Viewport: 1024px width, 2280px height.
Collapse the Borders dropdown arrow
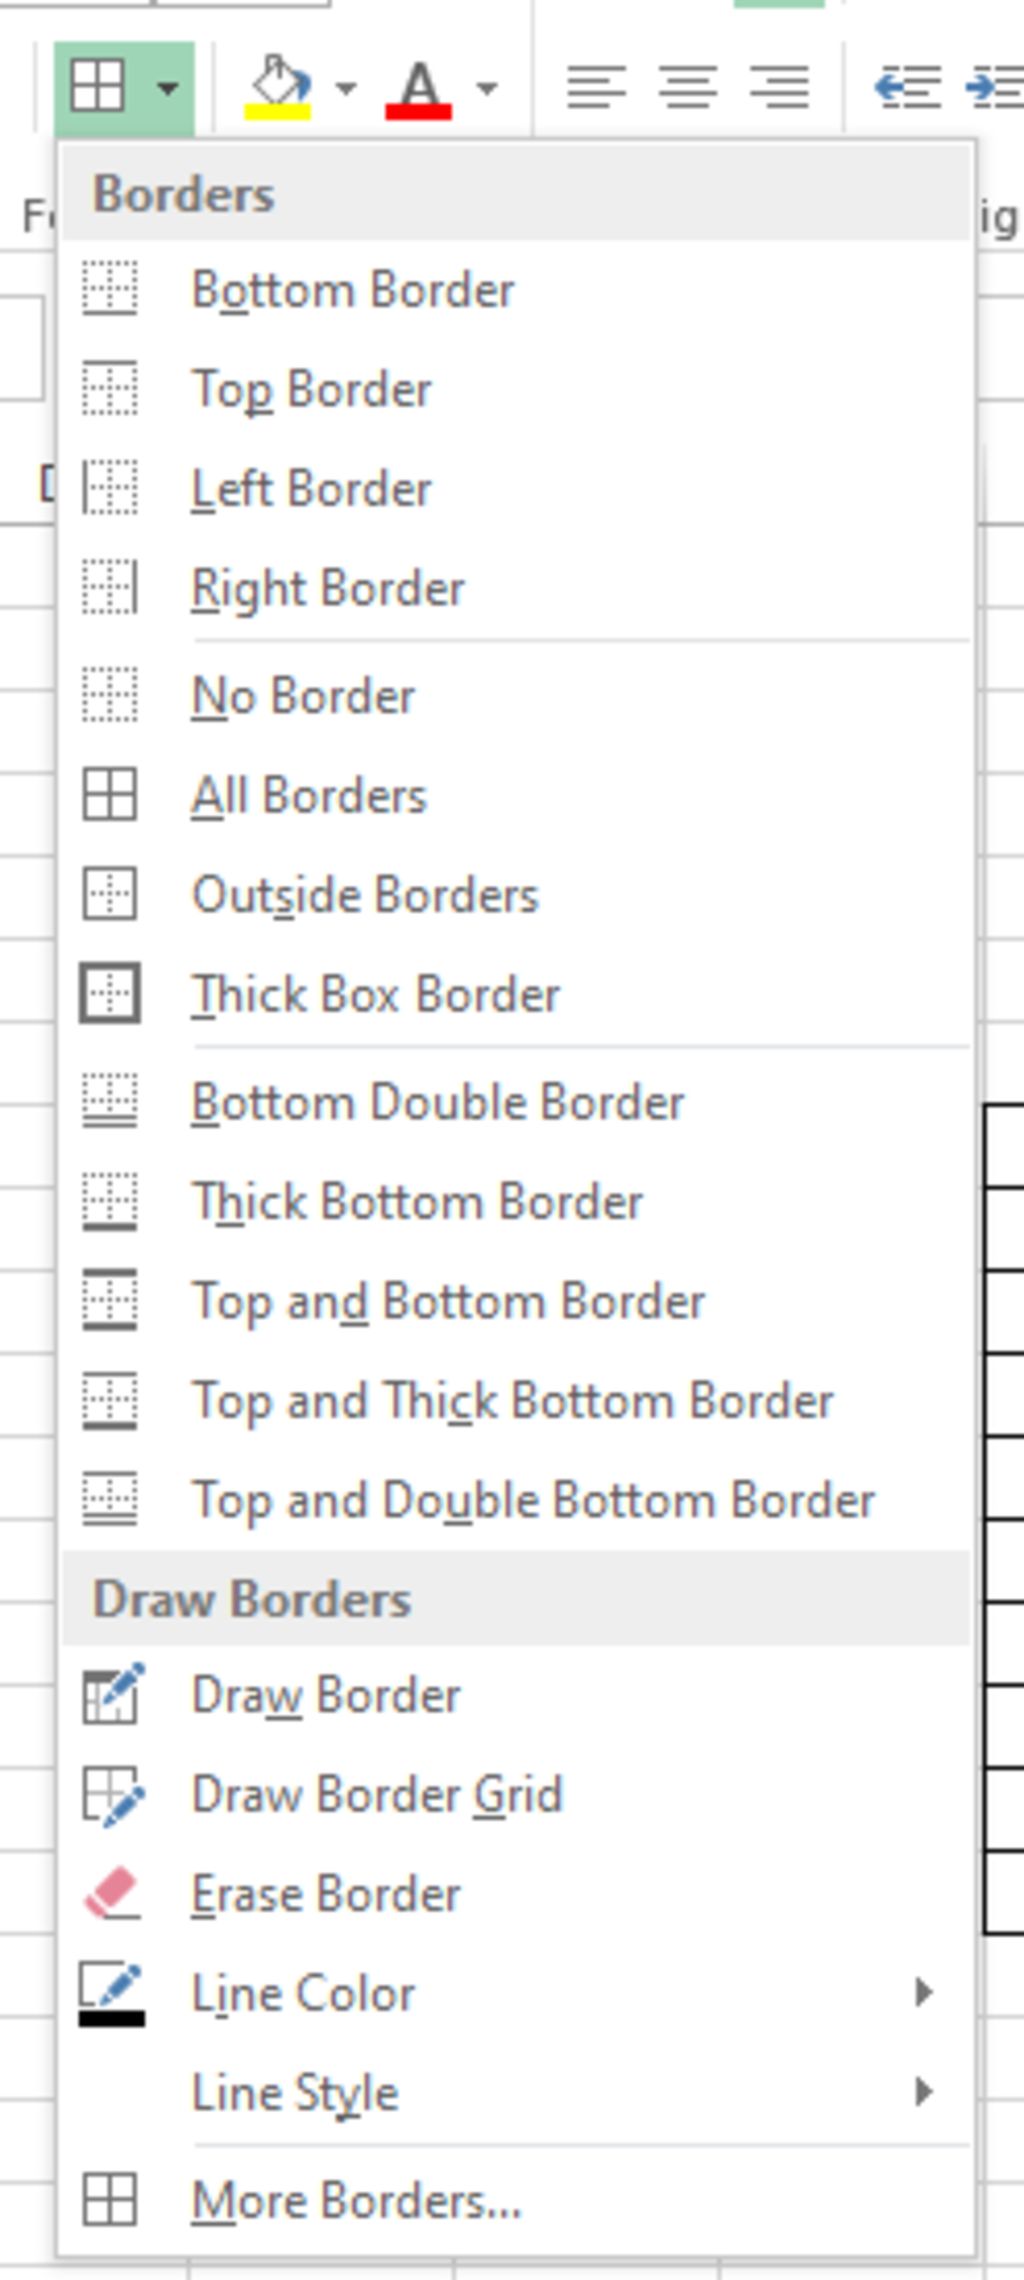point(168,88)
